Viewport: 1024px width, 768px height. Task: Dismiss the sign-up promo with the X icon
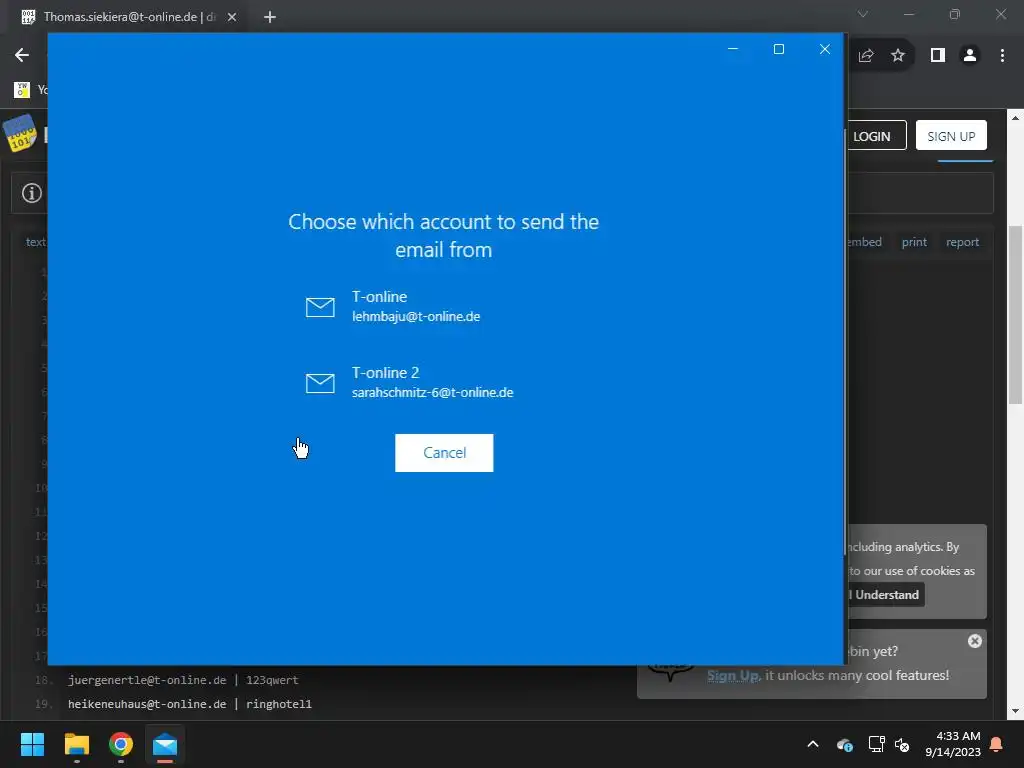coord(974,641)
